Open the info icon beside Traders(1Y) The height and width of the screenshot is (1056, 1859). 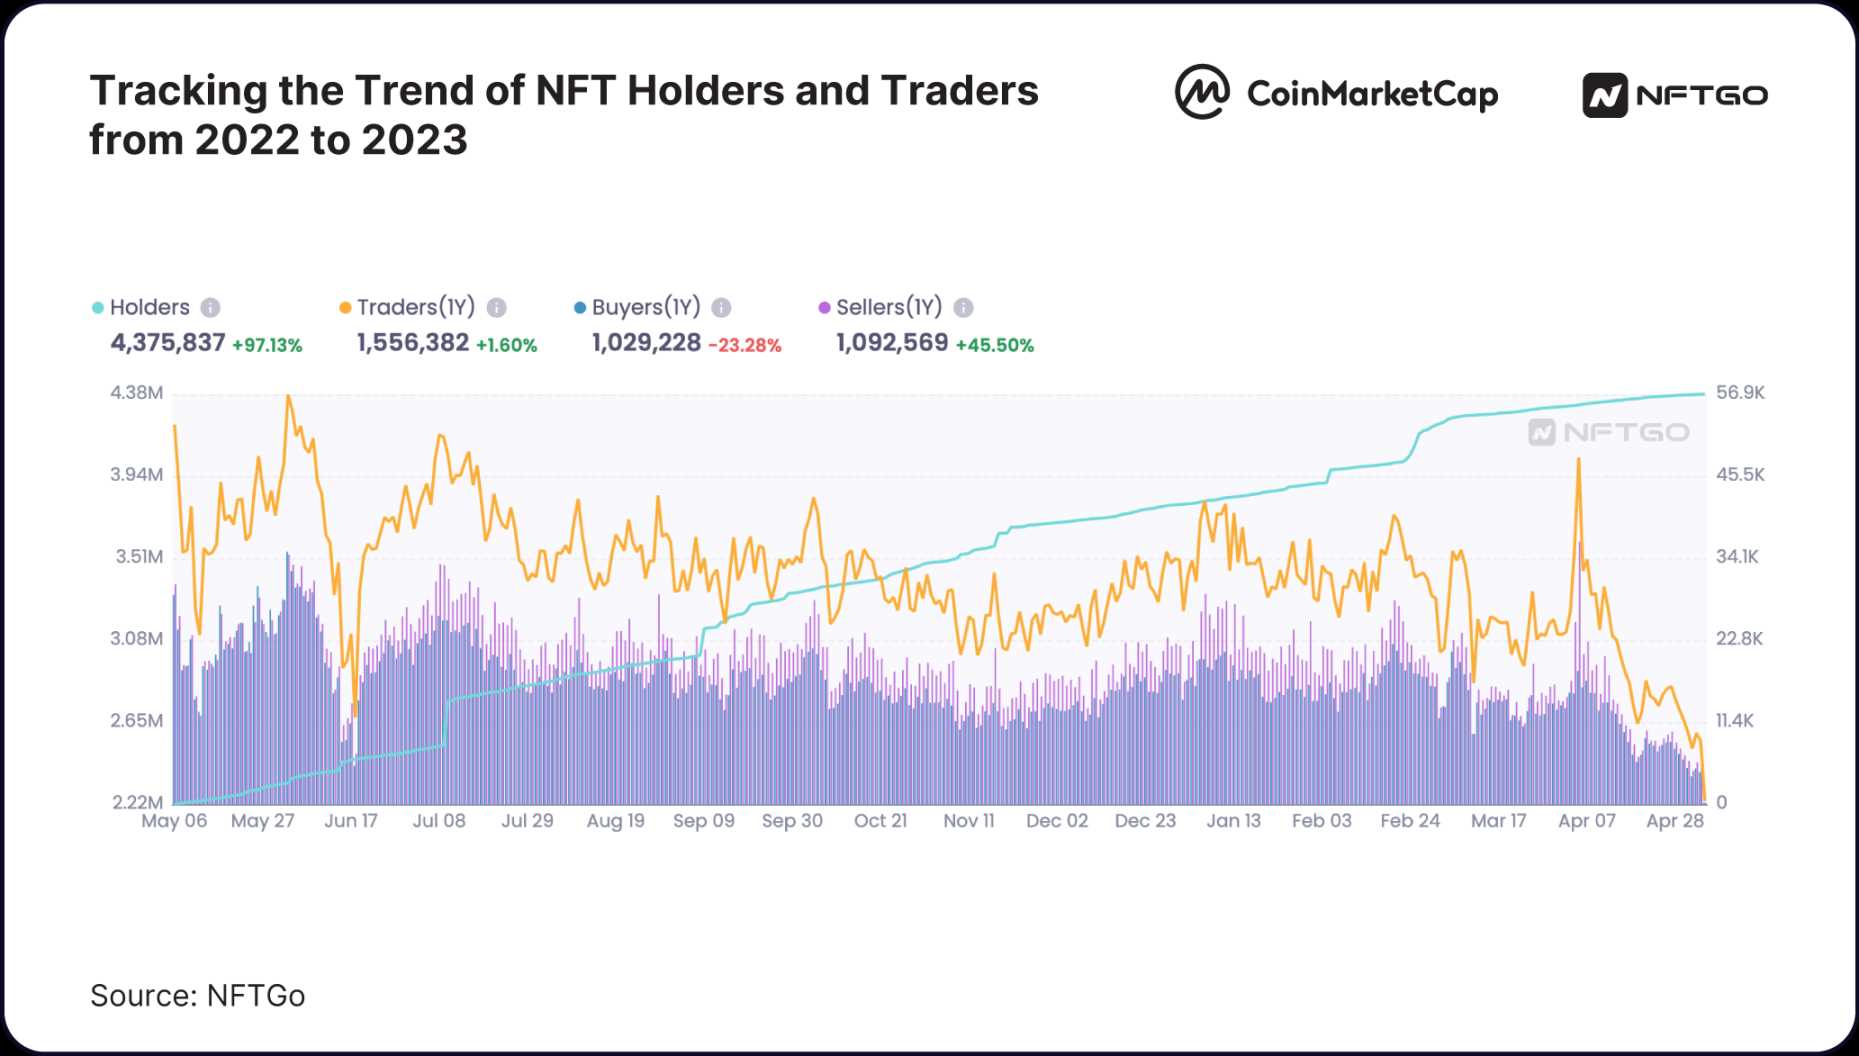tap(497, 308)
